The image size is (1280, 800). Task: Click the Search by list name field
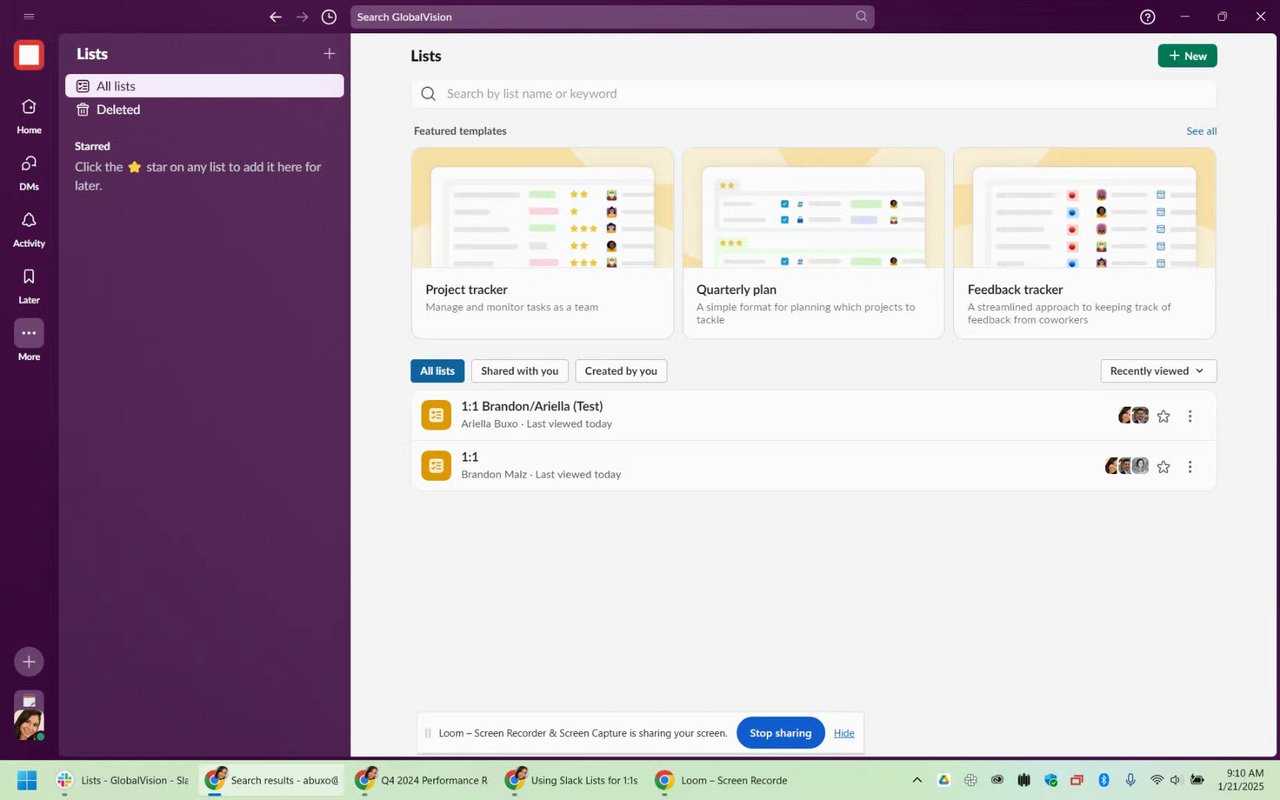click(814, 94)
